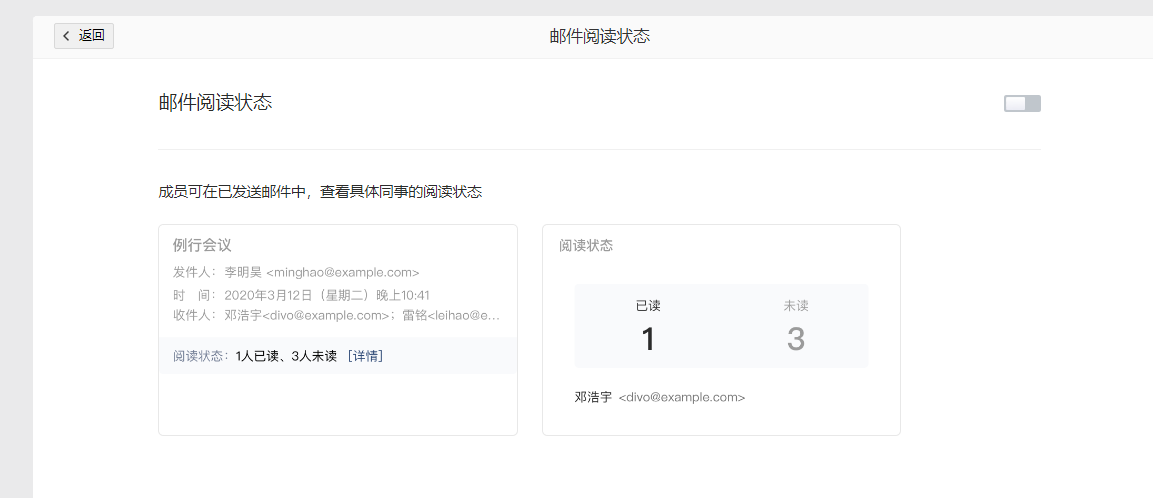The image size is (1153, 498).
Task: Toggle the 邮件阅读状态 switch
Action: pos(1022,103)
